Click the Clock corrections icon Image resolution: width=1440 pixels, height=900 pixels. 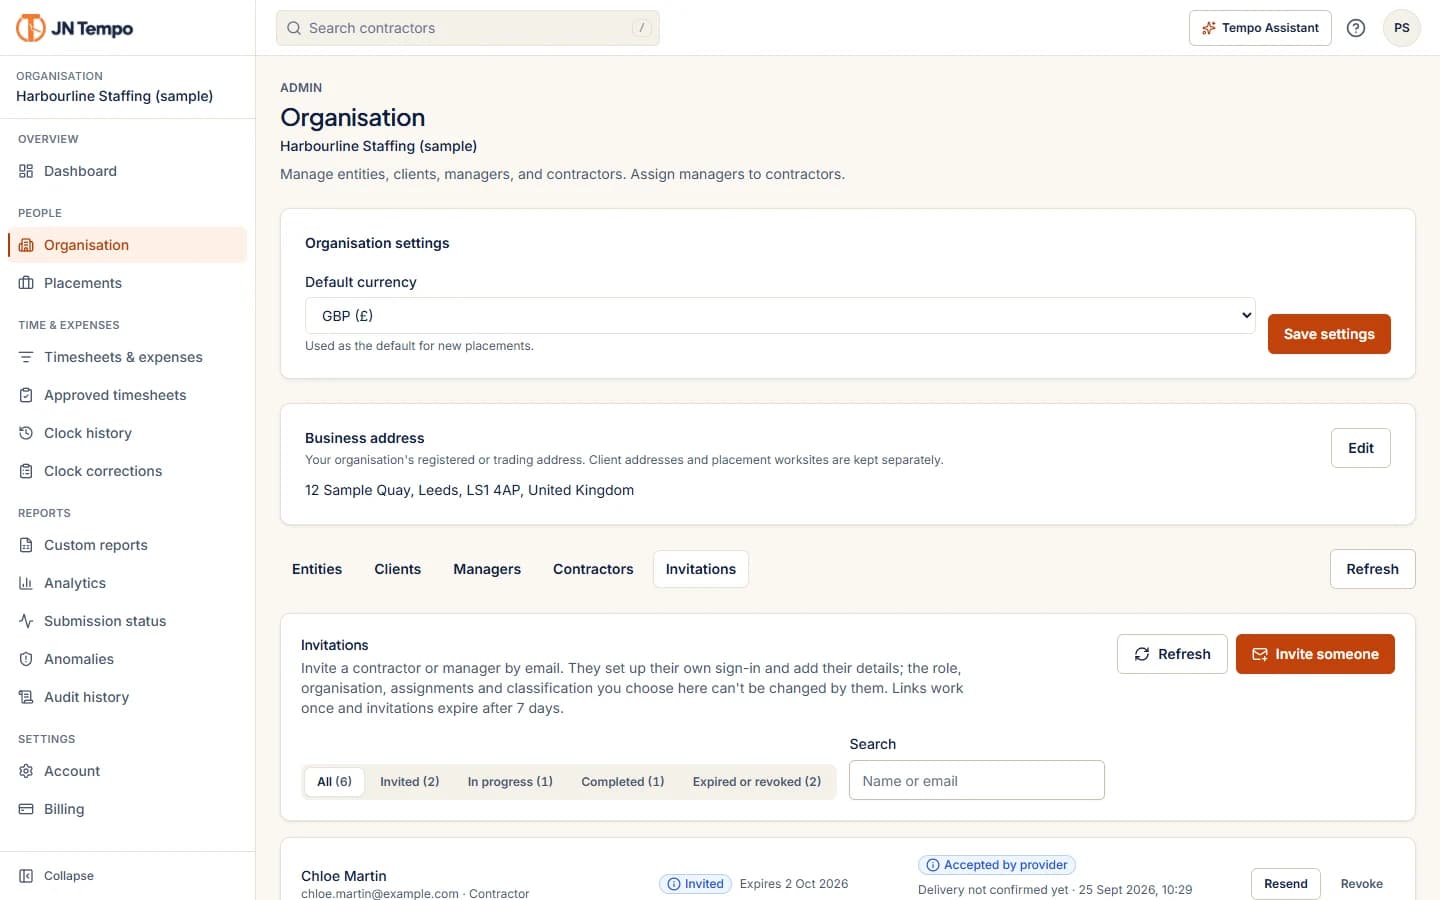click(26, 471)
